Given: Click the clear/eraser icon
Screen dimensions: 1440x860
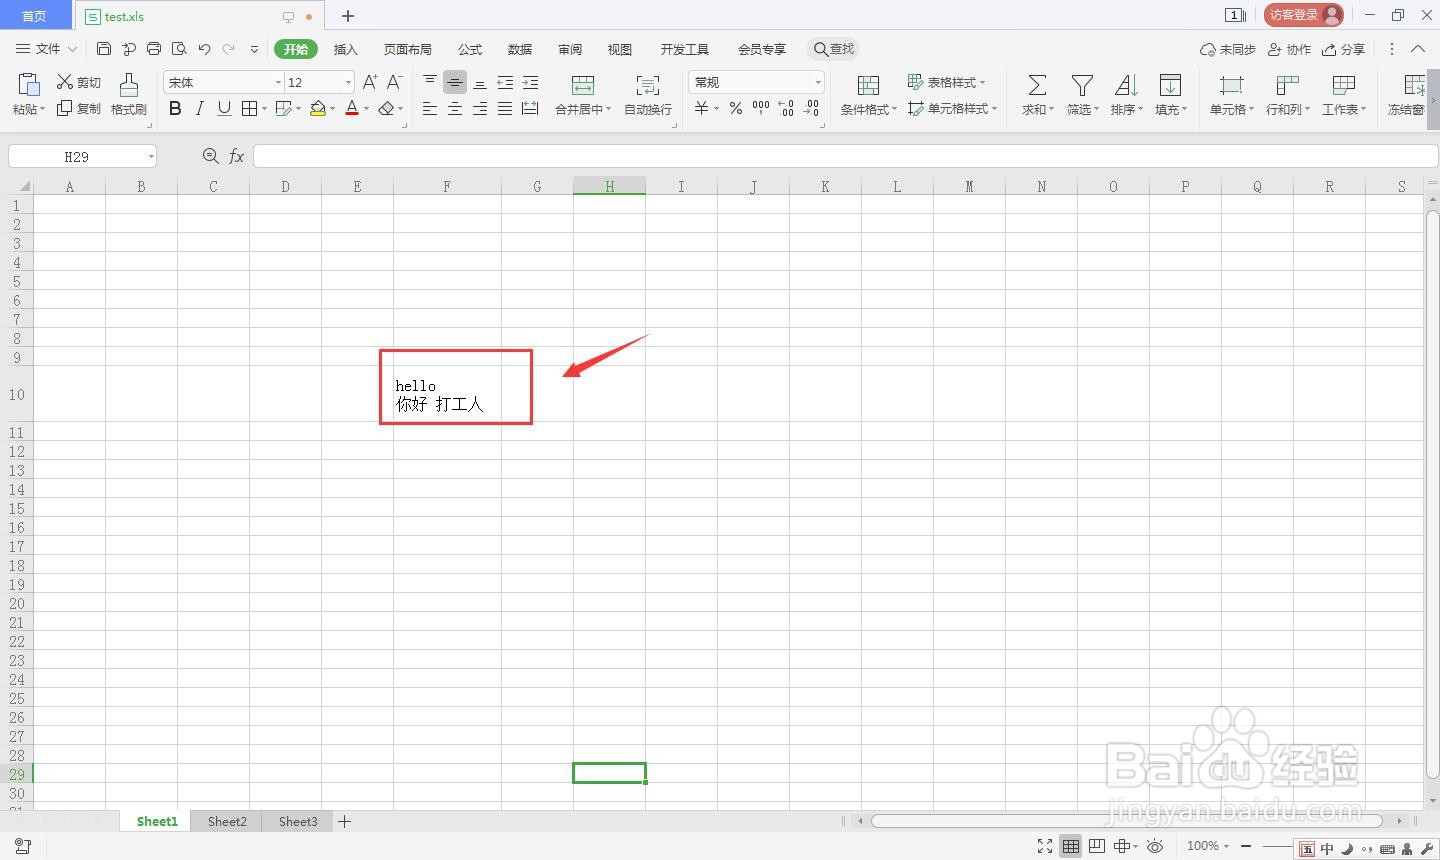Looking at the screenshot, I should pos(387,108).
